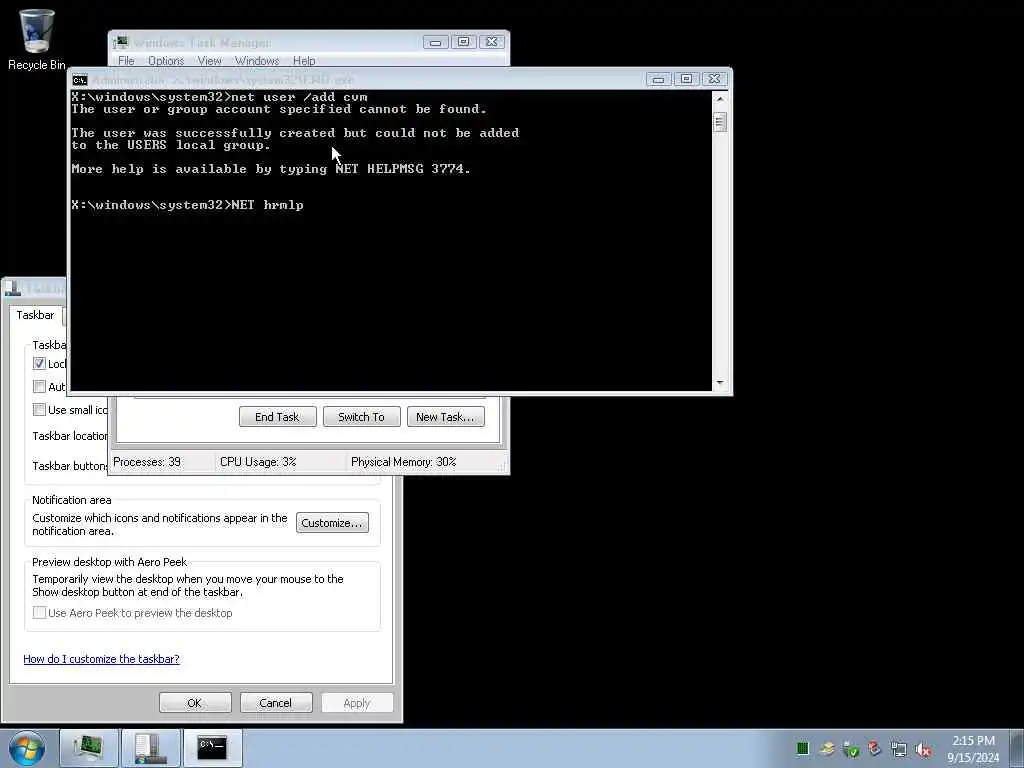This screenshot has height=768, width=1024.
Task: Open the Options menu in Task Manager
Action: (166, 61)
